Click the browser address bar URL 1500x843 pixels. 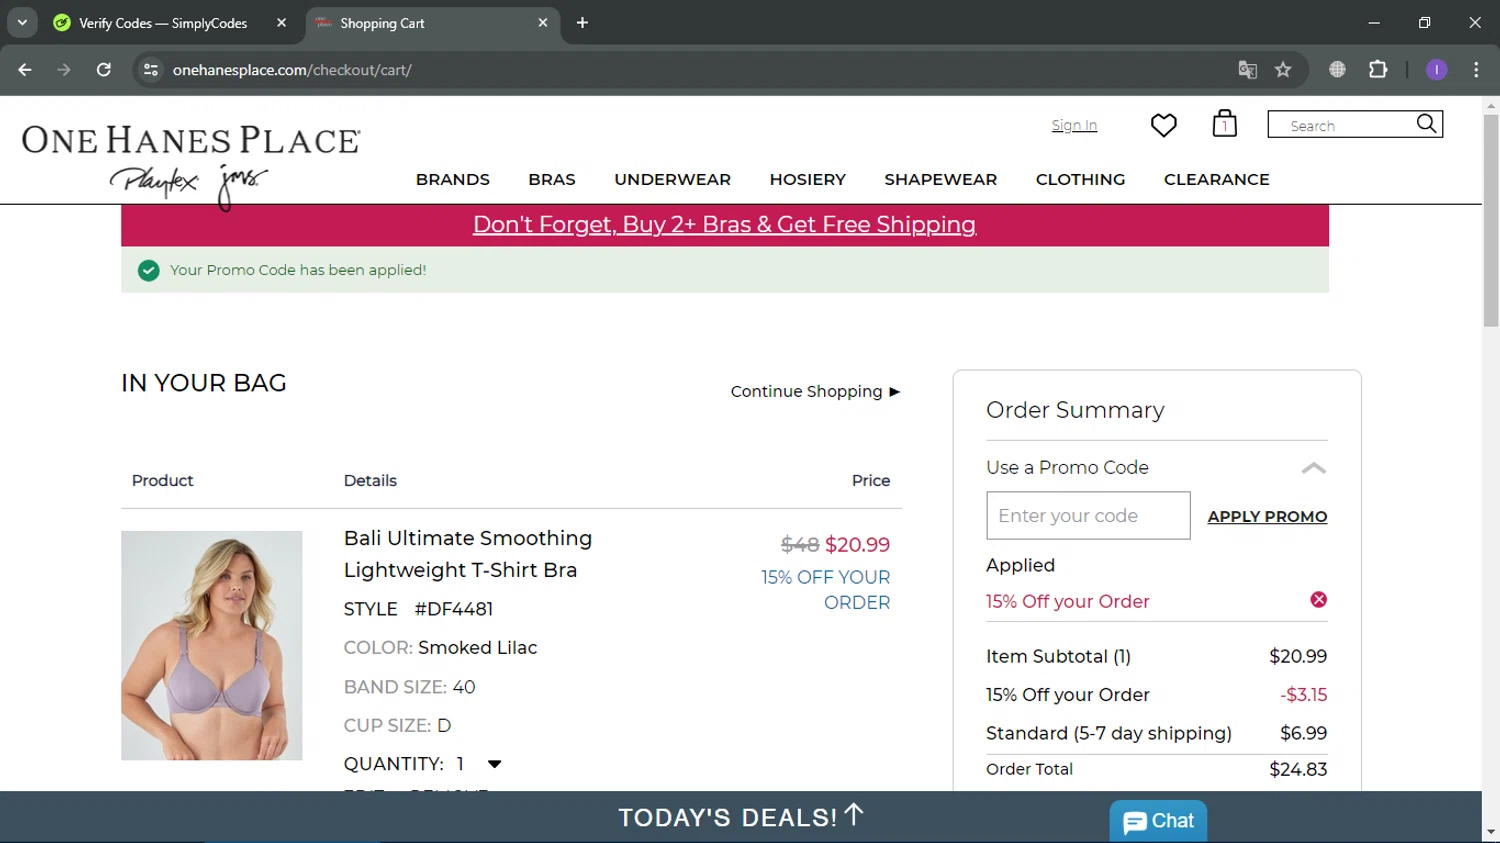pyautogui.click(x=292, y=70)
